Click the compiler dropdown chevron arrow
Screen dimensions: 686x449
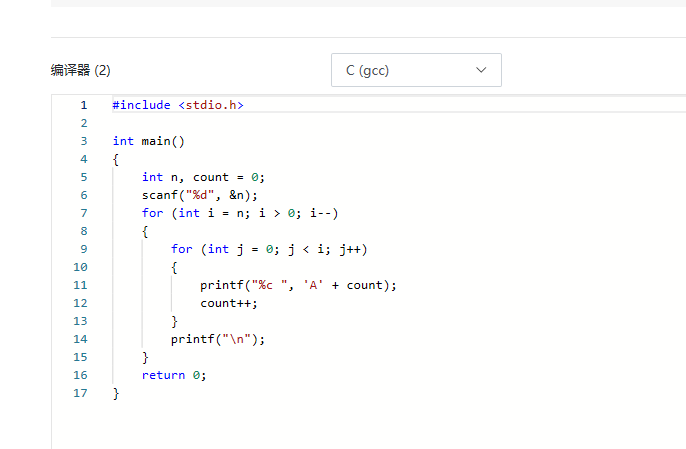coord(481,70)
